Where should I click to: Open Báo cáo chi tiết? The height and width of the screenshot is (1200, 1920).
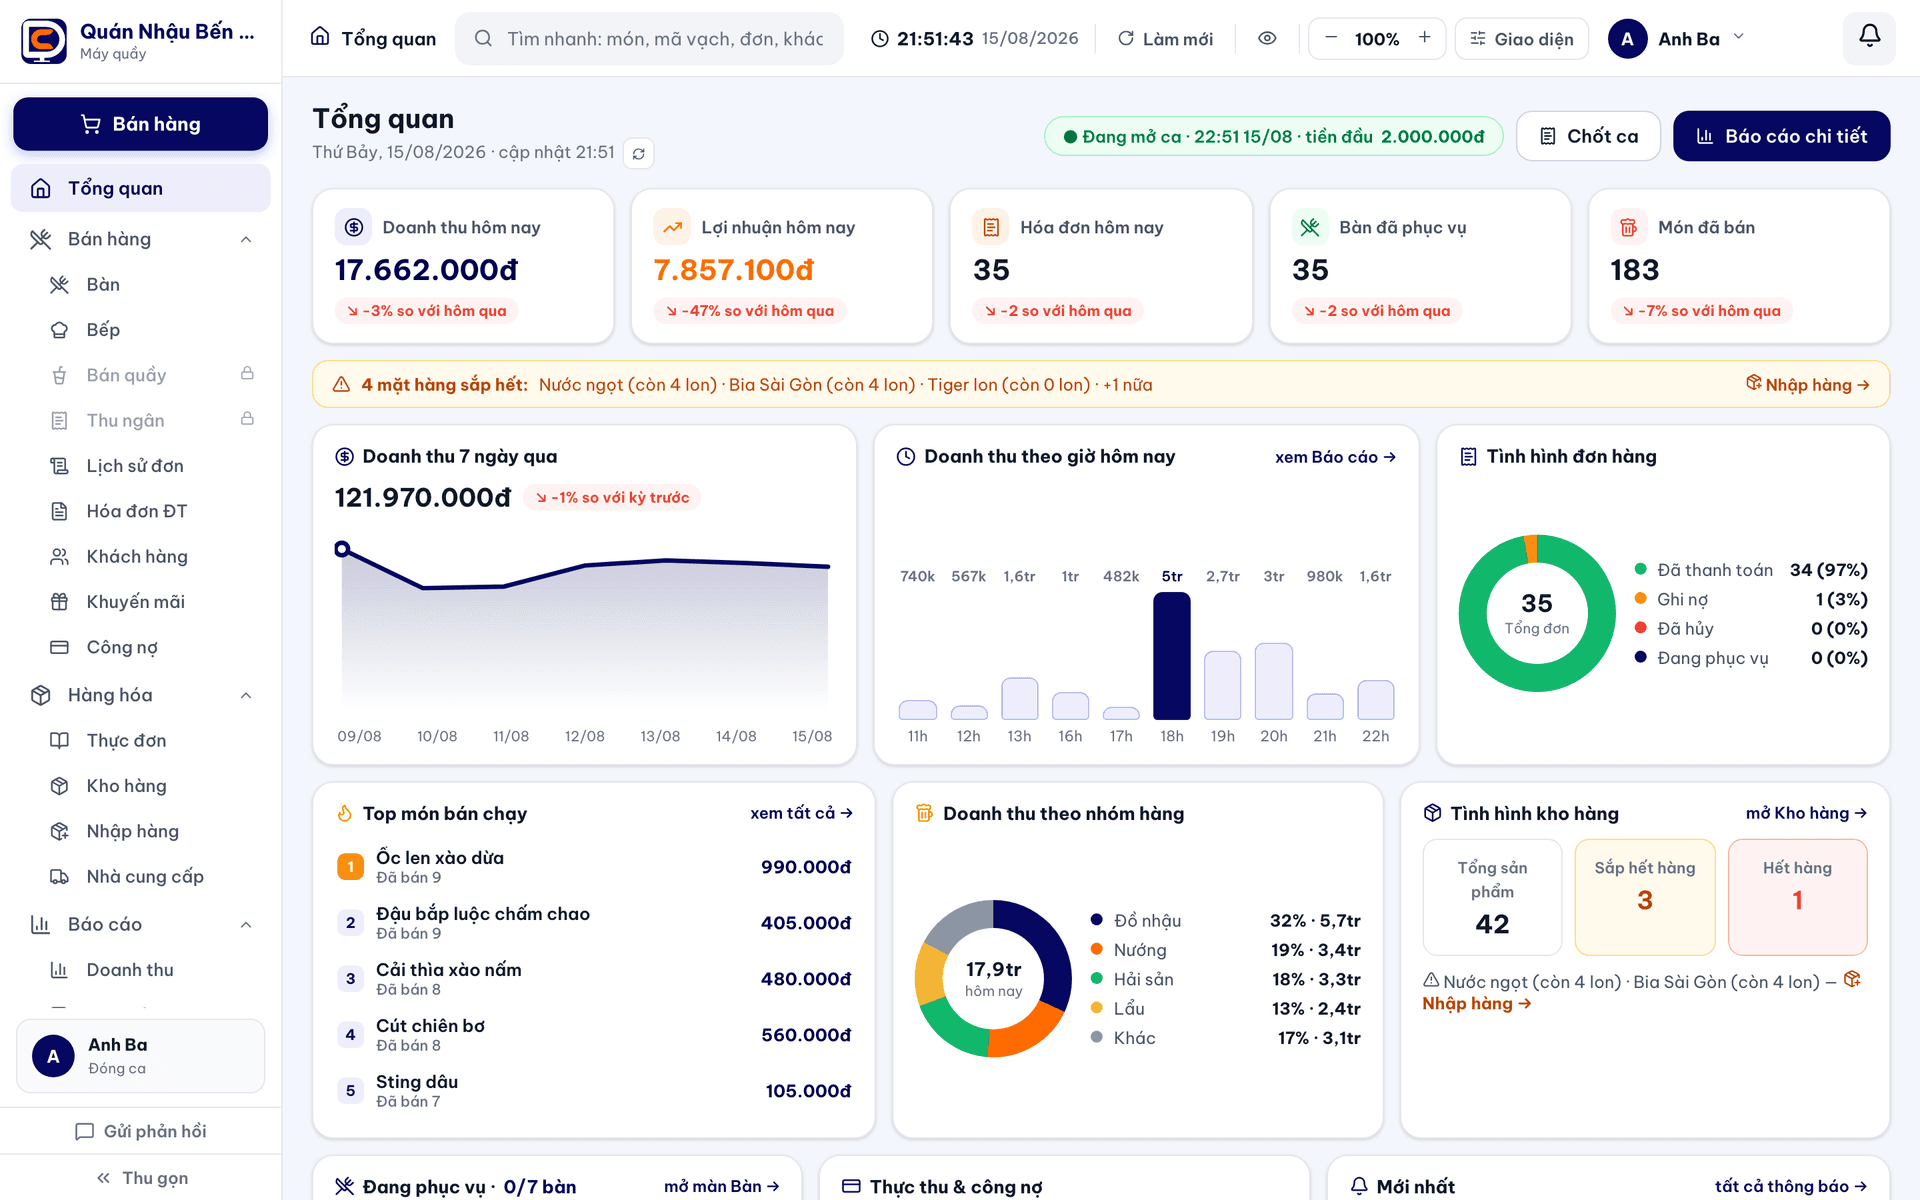pyautogui.click(x=1781, y=136)
